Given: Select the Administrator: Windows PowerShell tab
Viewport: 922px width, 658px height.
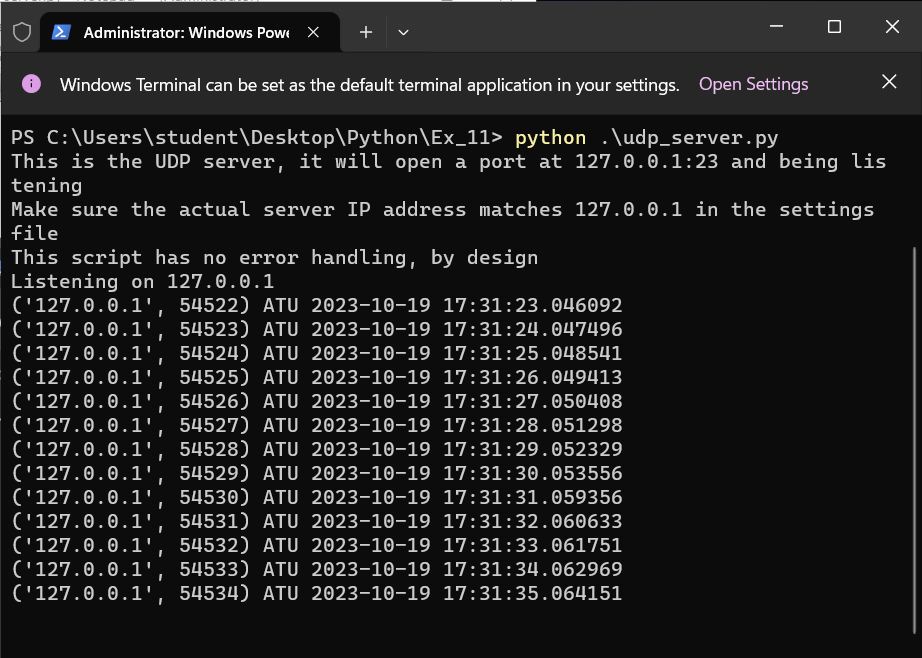Looking at the screenshot, I should click(x=185, y=32).
